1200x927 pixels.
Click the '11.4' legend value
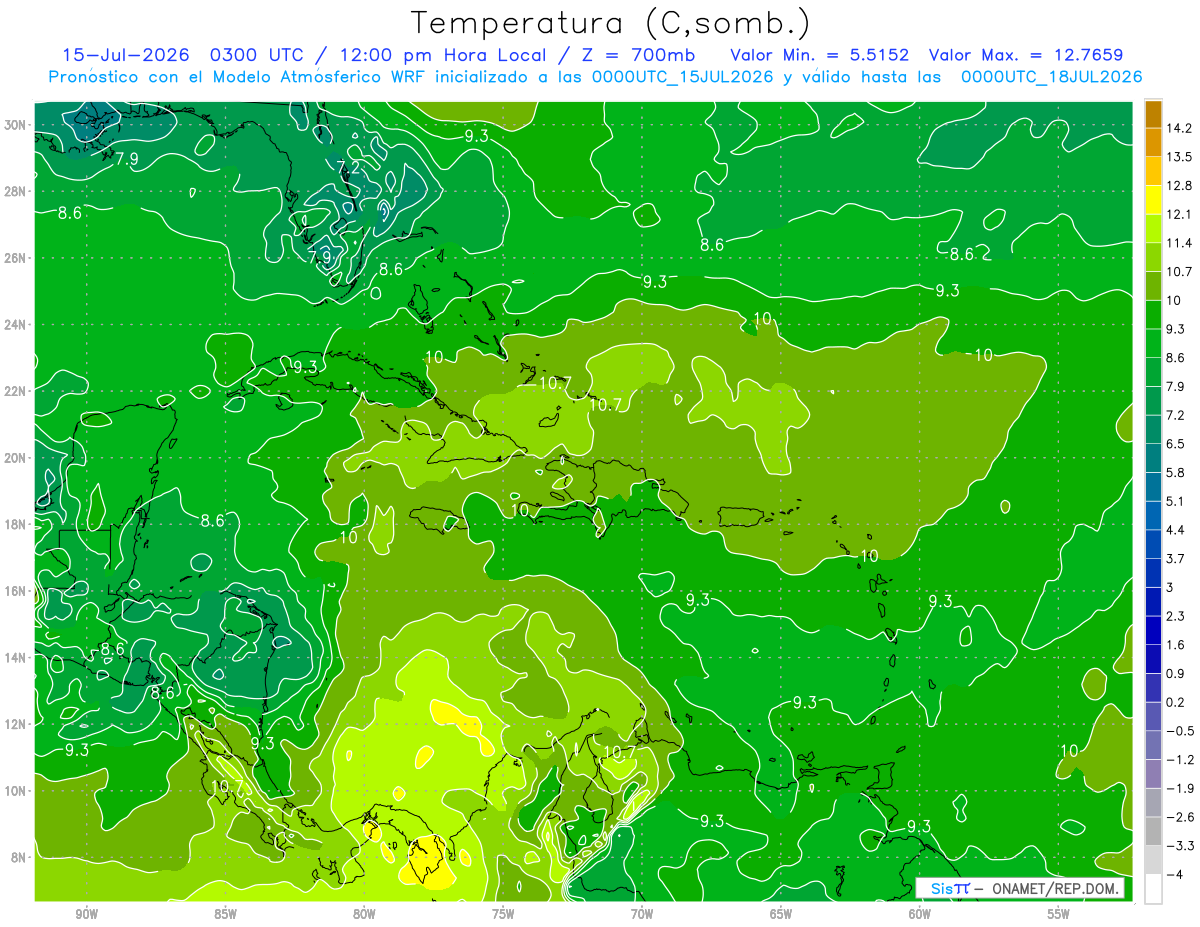point(1179,243)
